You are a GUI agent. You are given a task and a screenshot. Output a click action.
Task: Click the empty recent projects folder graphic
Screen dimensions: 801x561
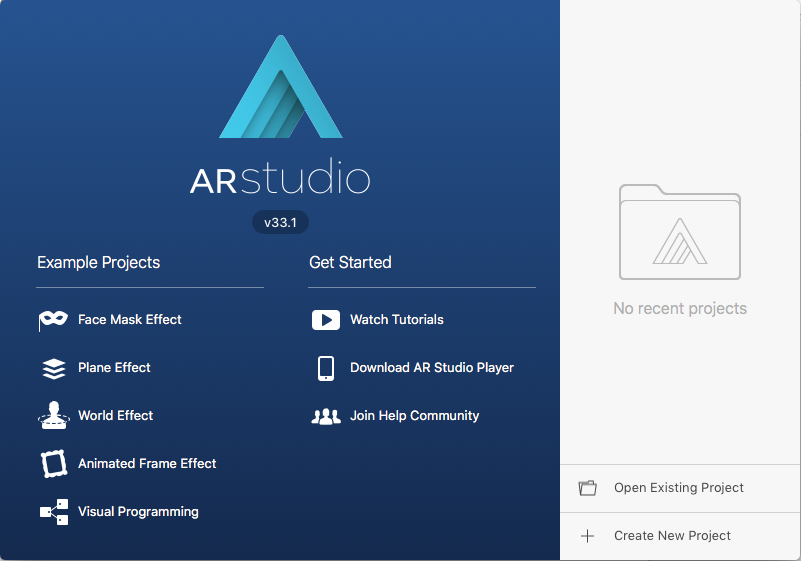point(680,232)
